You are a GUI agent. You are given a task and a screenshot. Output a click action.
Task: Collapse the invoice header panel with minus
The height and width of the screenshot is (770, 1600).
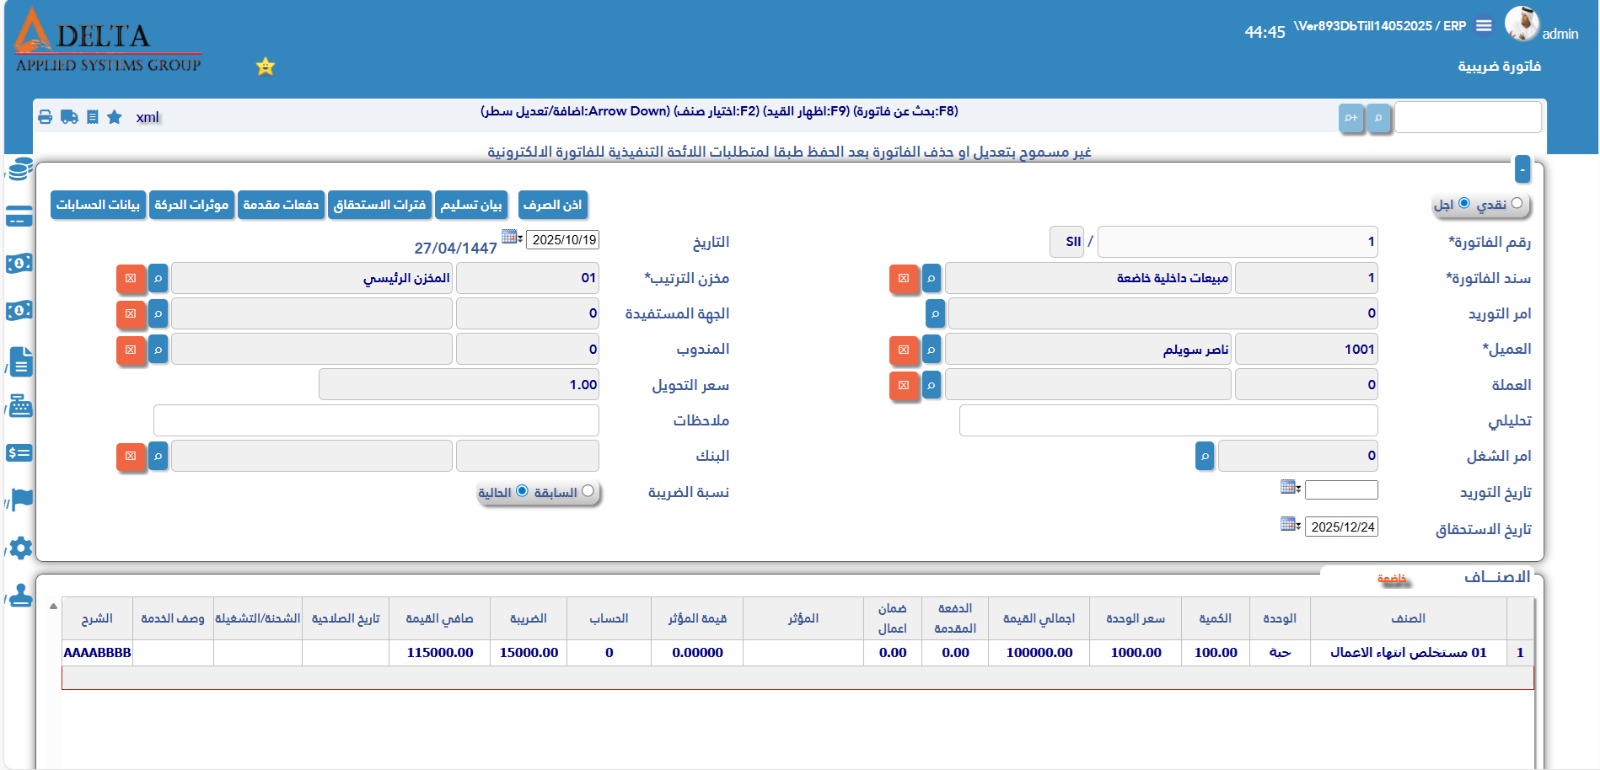pyautogui.click(x=1522, y=169)
